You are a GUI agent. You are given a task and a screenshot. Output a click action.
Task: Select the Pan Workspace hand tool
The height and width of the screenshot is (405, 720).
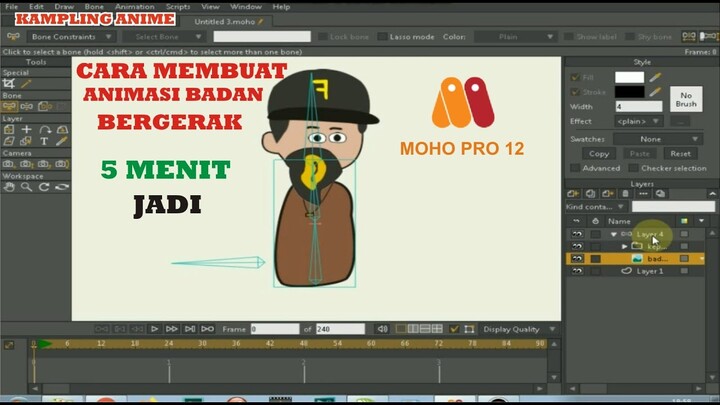click(9, 187)
